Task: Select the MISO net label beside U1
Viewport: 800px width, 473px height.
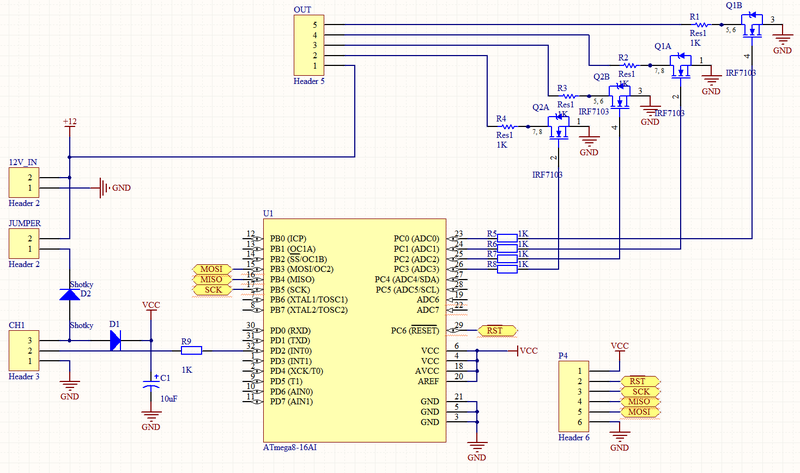Action: click(212, 279)
